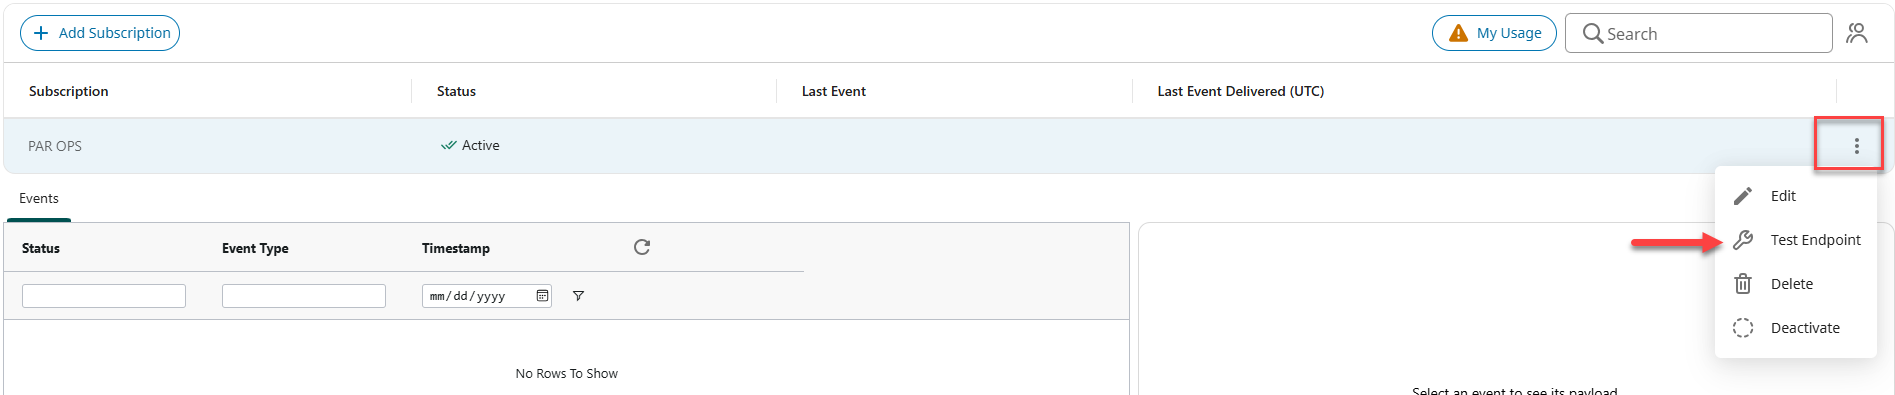This screenshot has width=1895, height=395.
Task: Click into the Search field
Action: (x=1698, y=33)
